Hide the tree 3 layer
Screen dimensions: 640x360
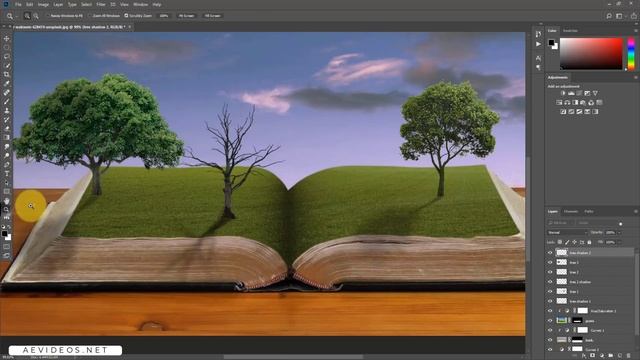coord(550,262)
